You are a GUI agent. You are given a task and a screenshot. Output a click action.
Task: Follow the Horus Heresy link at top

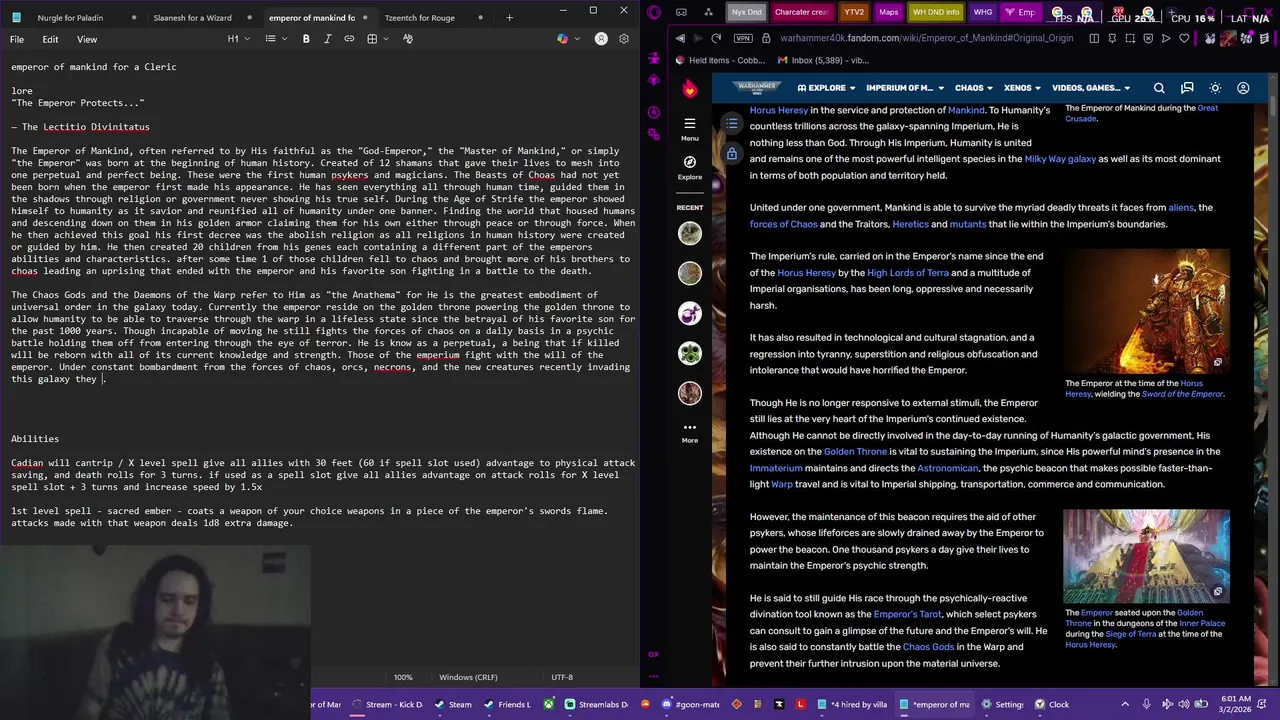[778, 110]
